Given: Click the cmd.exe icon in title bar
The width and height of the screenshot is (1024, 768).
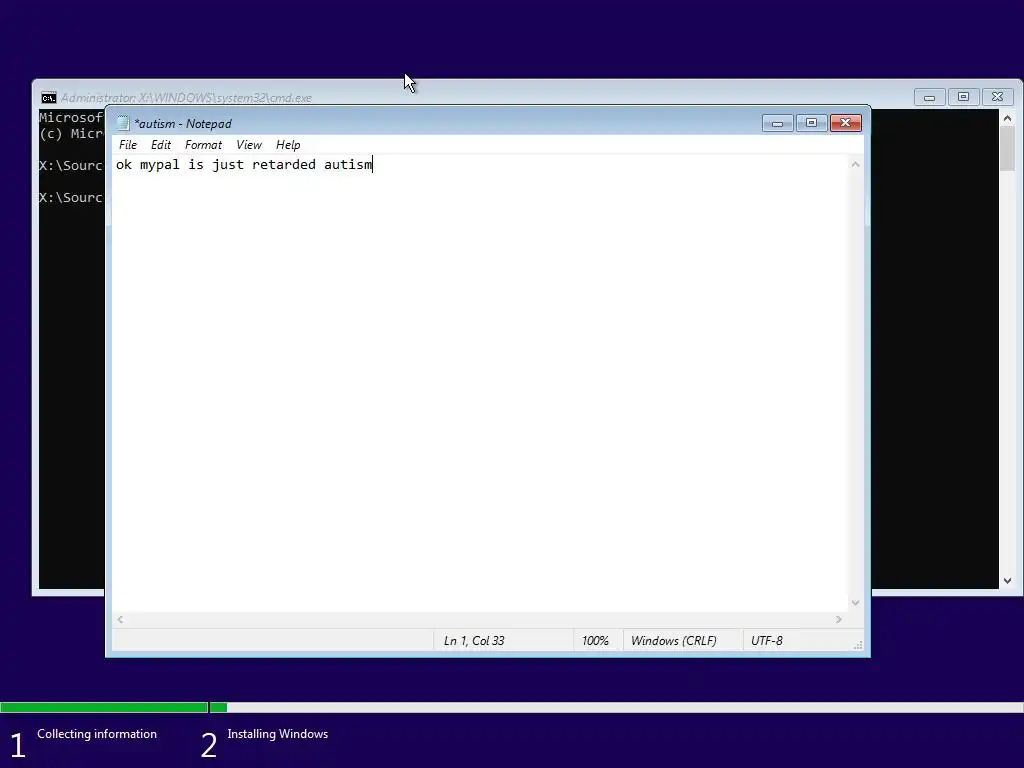Looking at the screenshot, I should (x=48, y=98).
